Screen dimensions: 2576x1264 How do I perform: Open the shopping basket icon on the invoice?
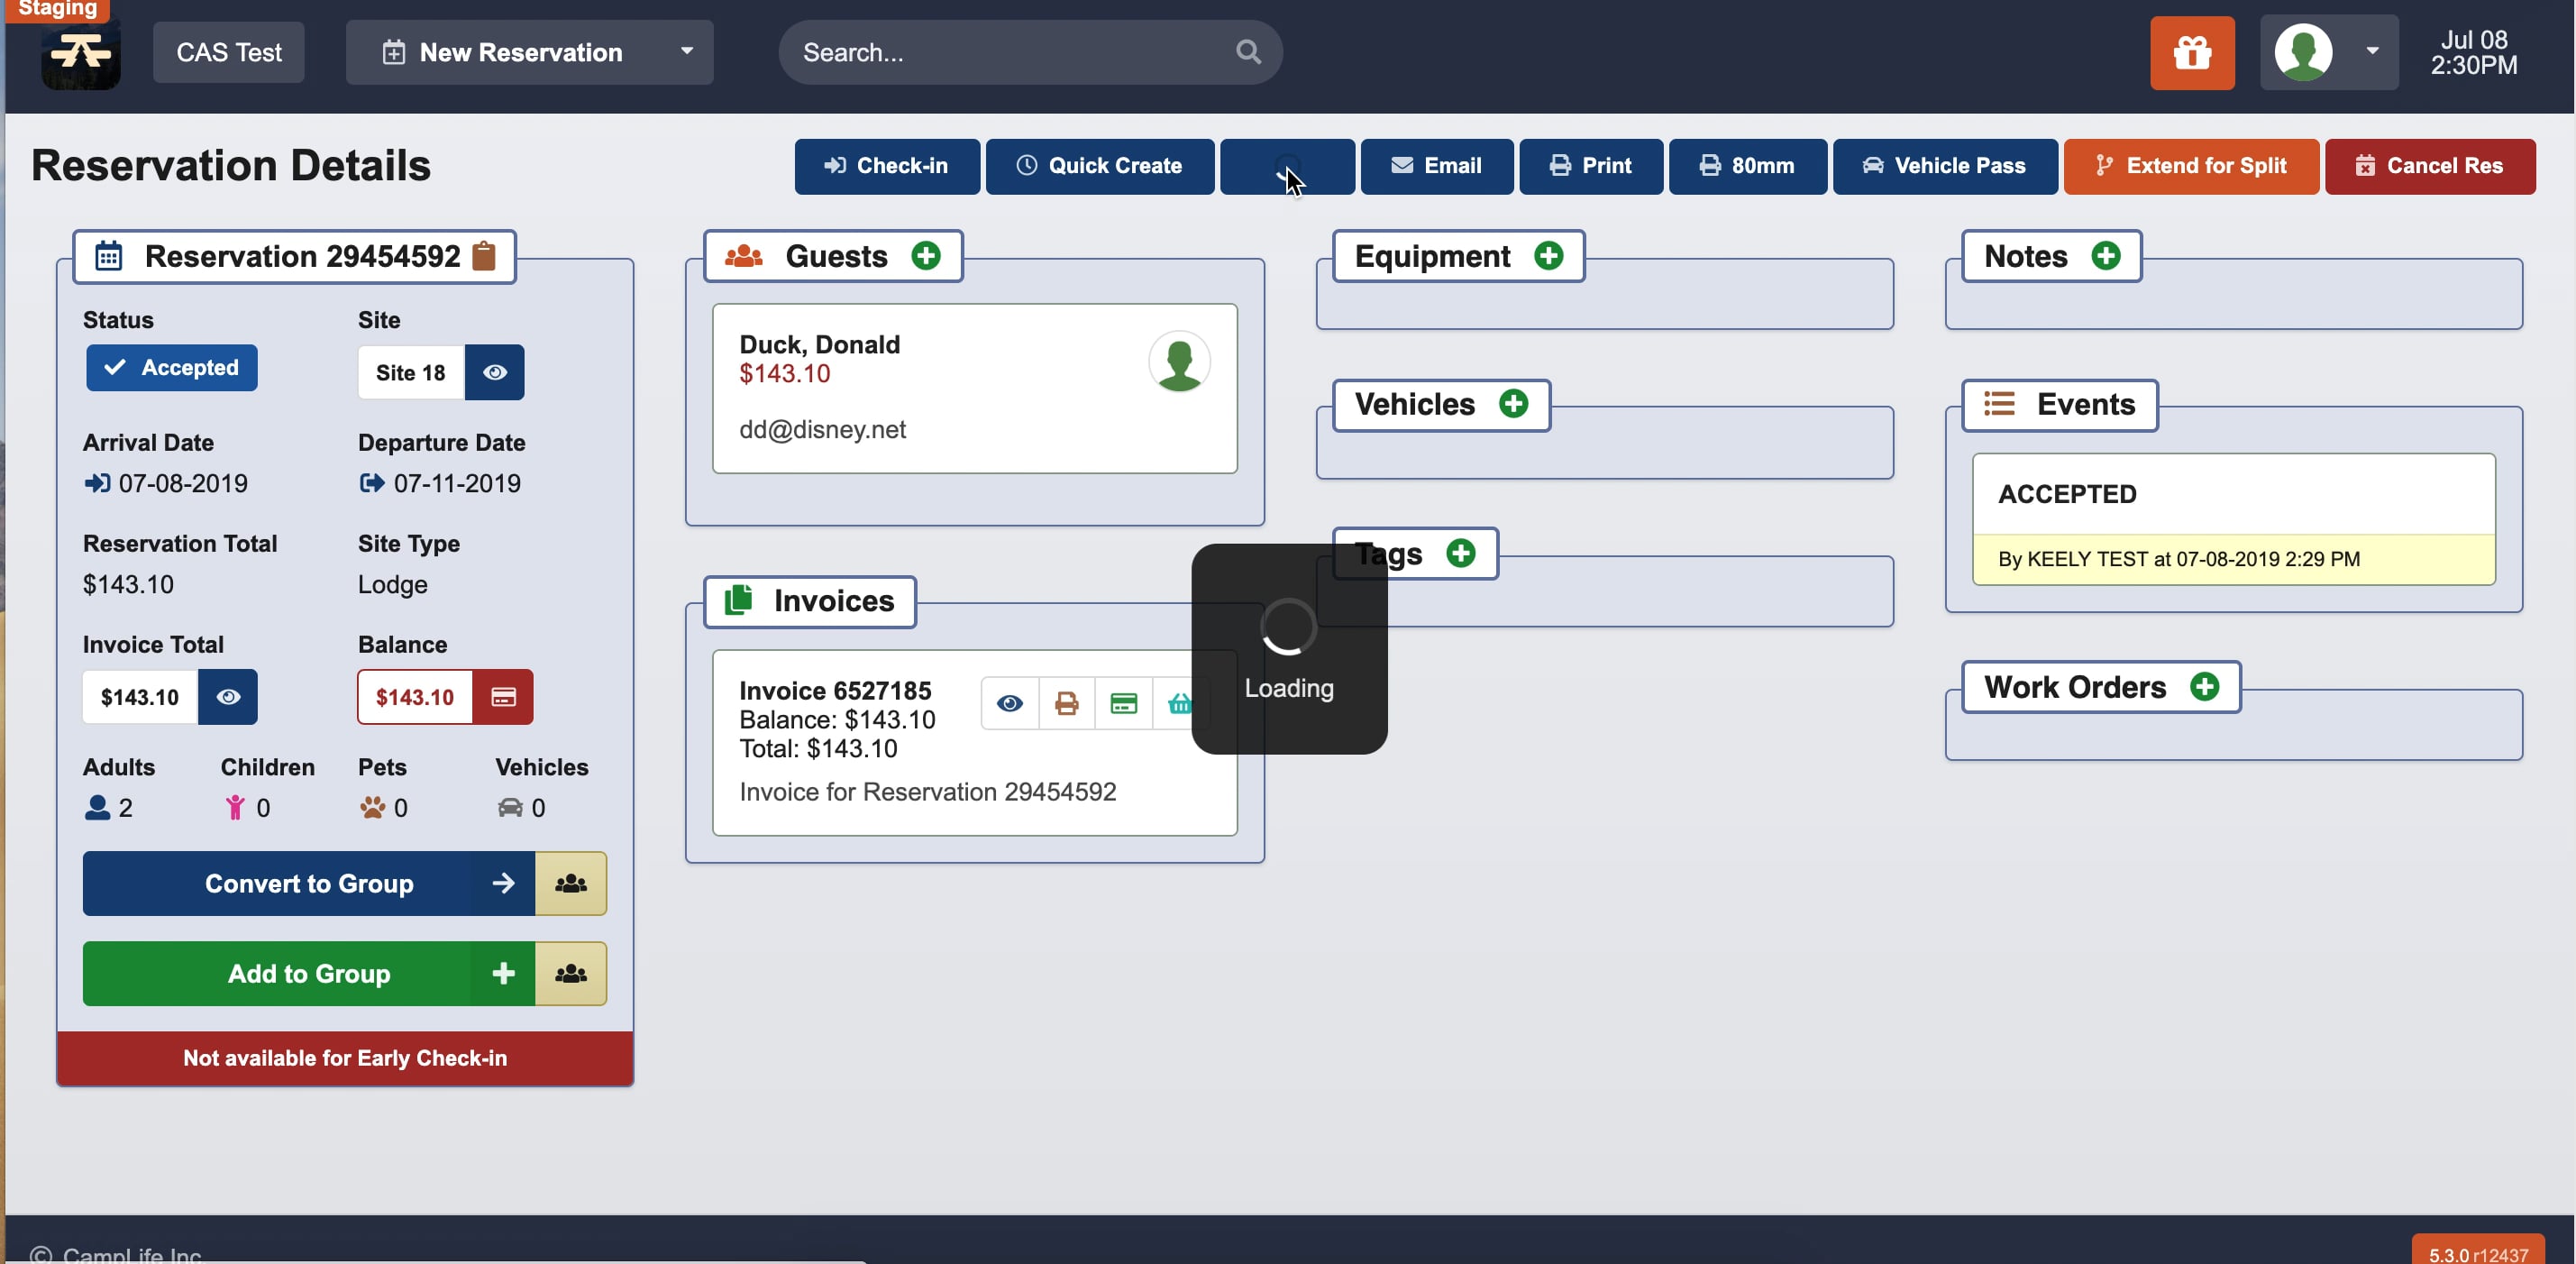(1180, 703)
